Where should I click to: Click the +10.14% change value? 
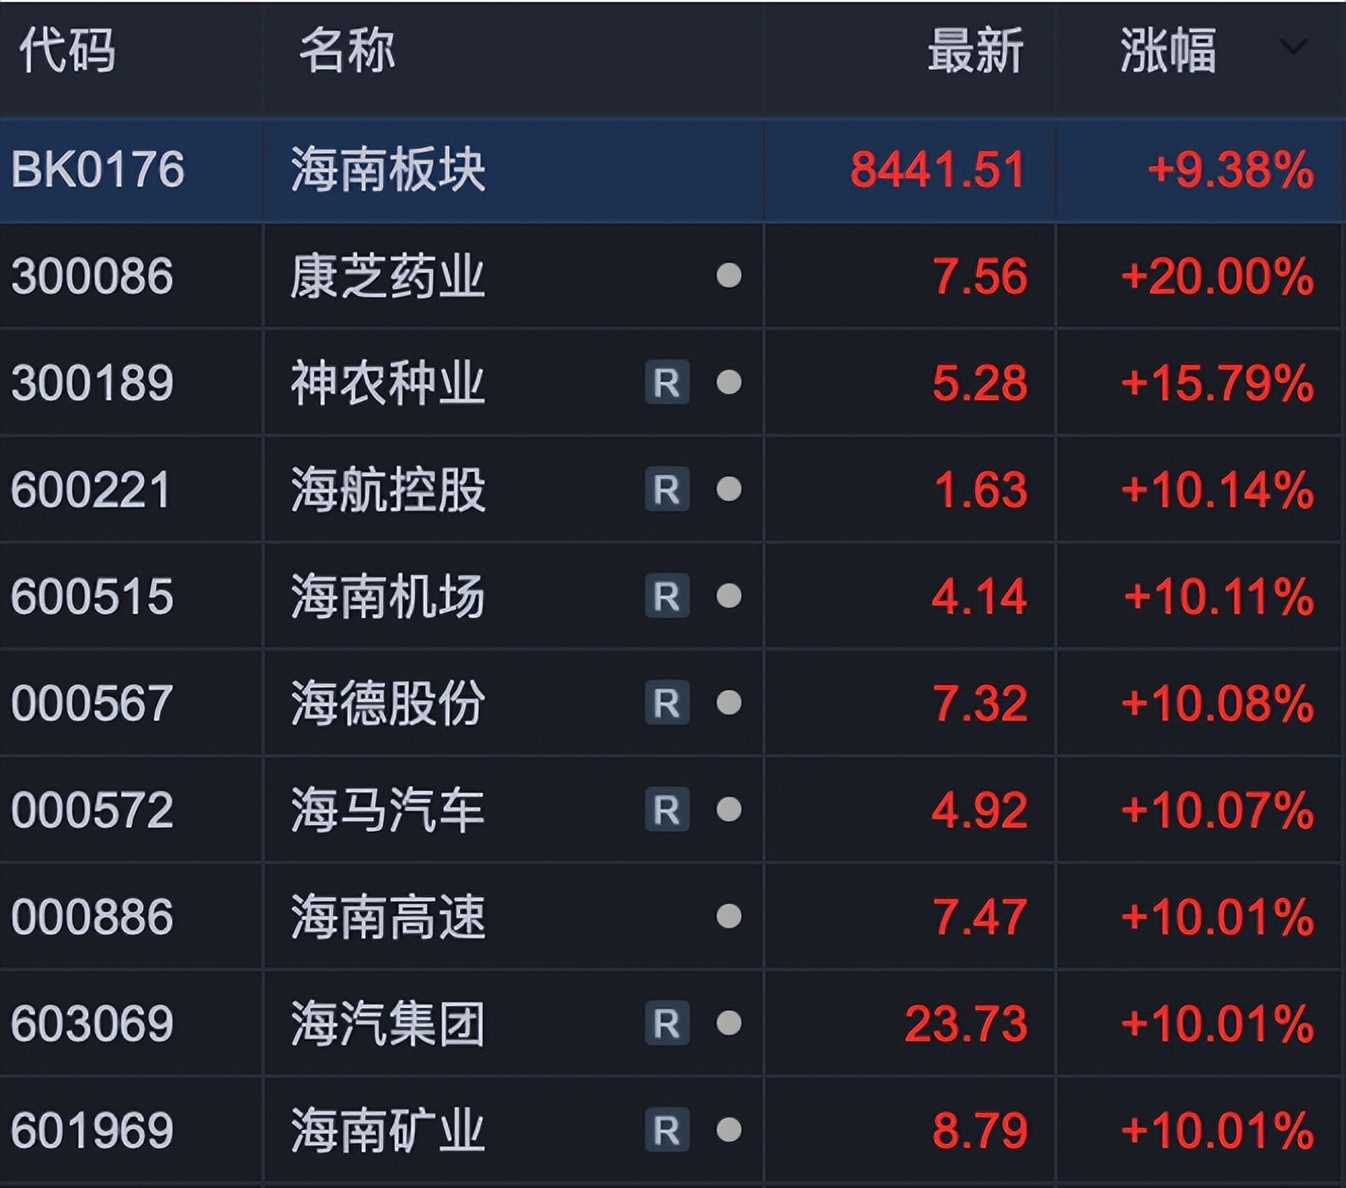click(1218, 490)
